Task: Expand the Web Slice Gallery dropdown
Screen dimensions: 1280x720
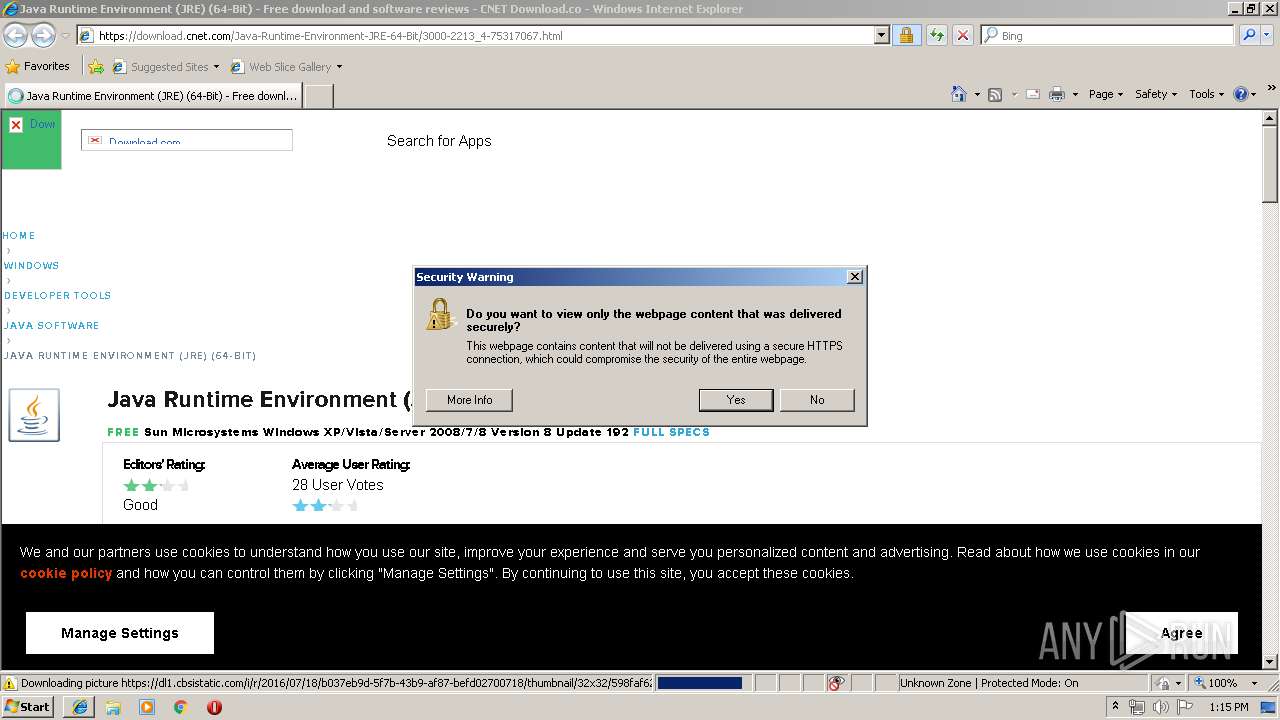Action: click(339, 67)
